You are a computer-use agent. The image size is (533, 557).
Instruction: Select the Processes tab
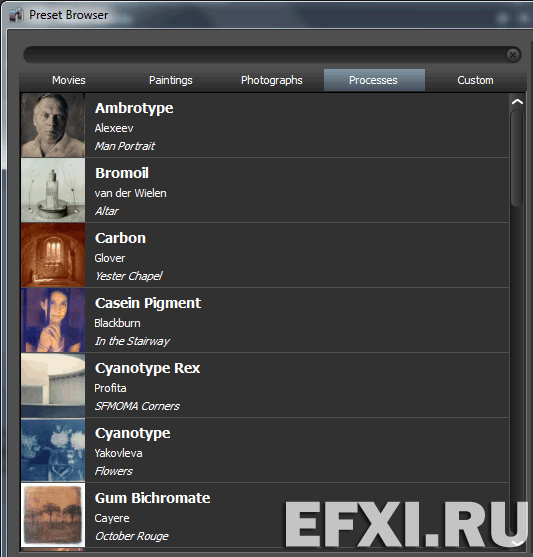coord(374,80)
